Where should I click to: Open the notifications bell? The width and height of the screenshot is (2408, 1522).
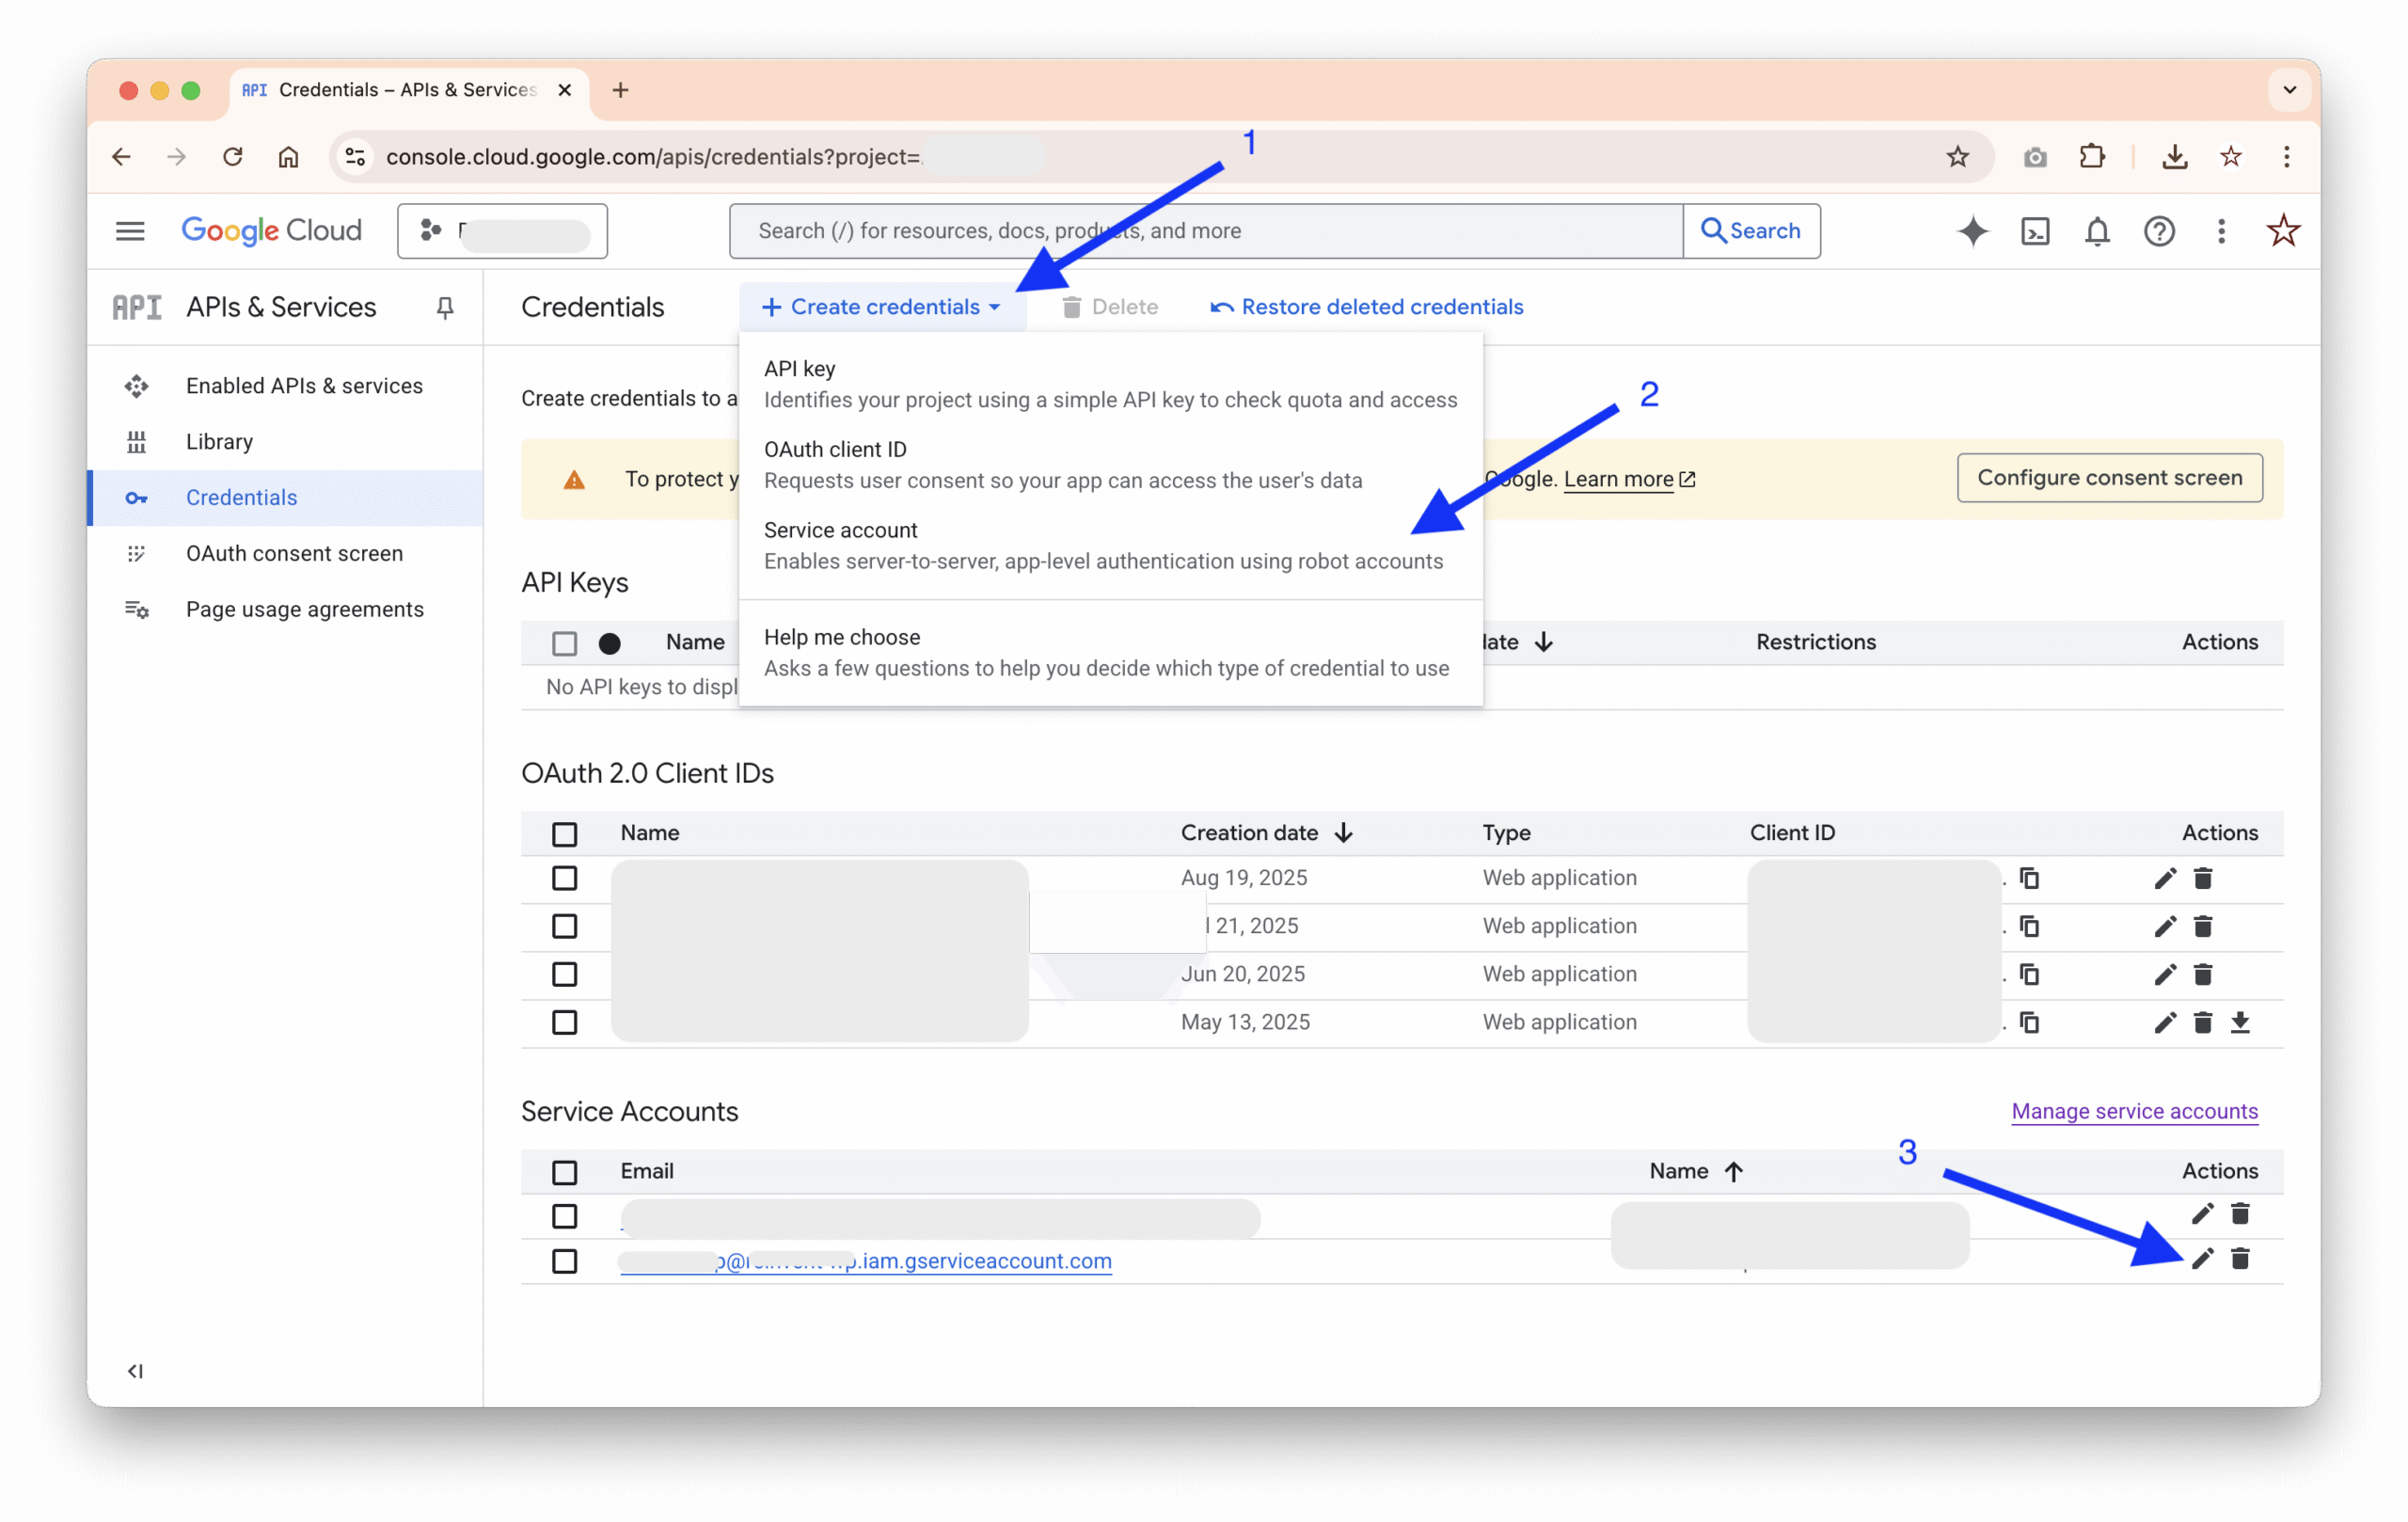(x=2097, y=231)
